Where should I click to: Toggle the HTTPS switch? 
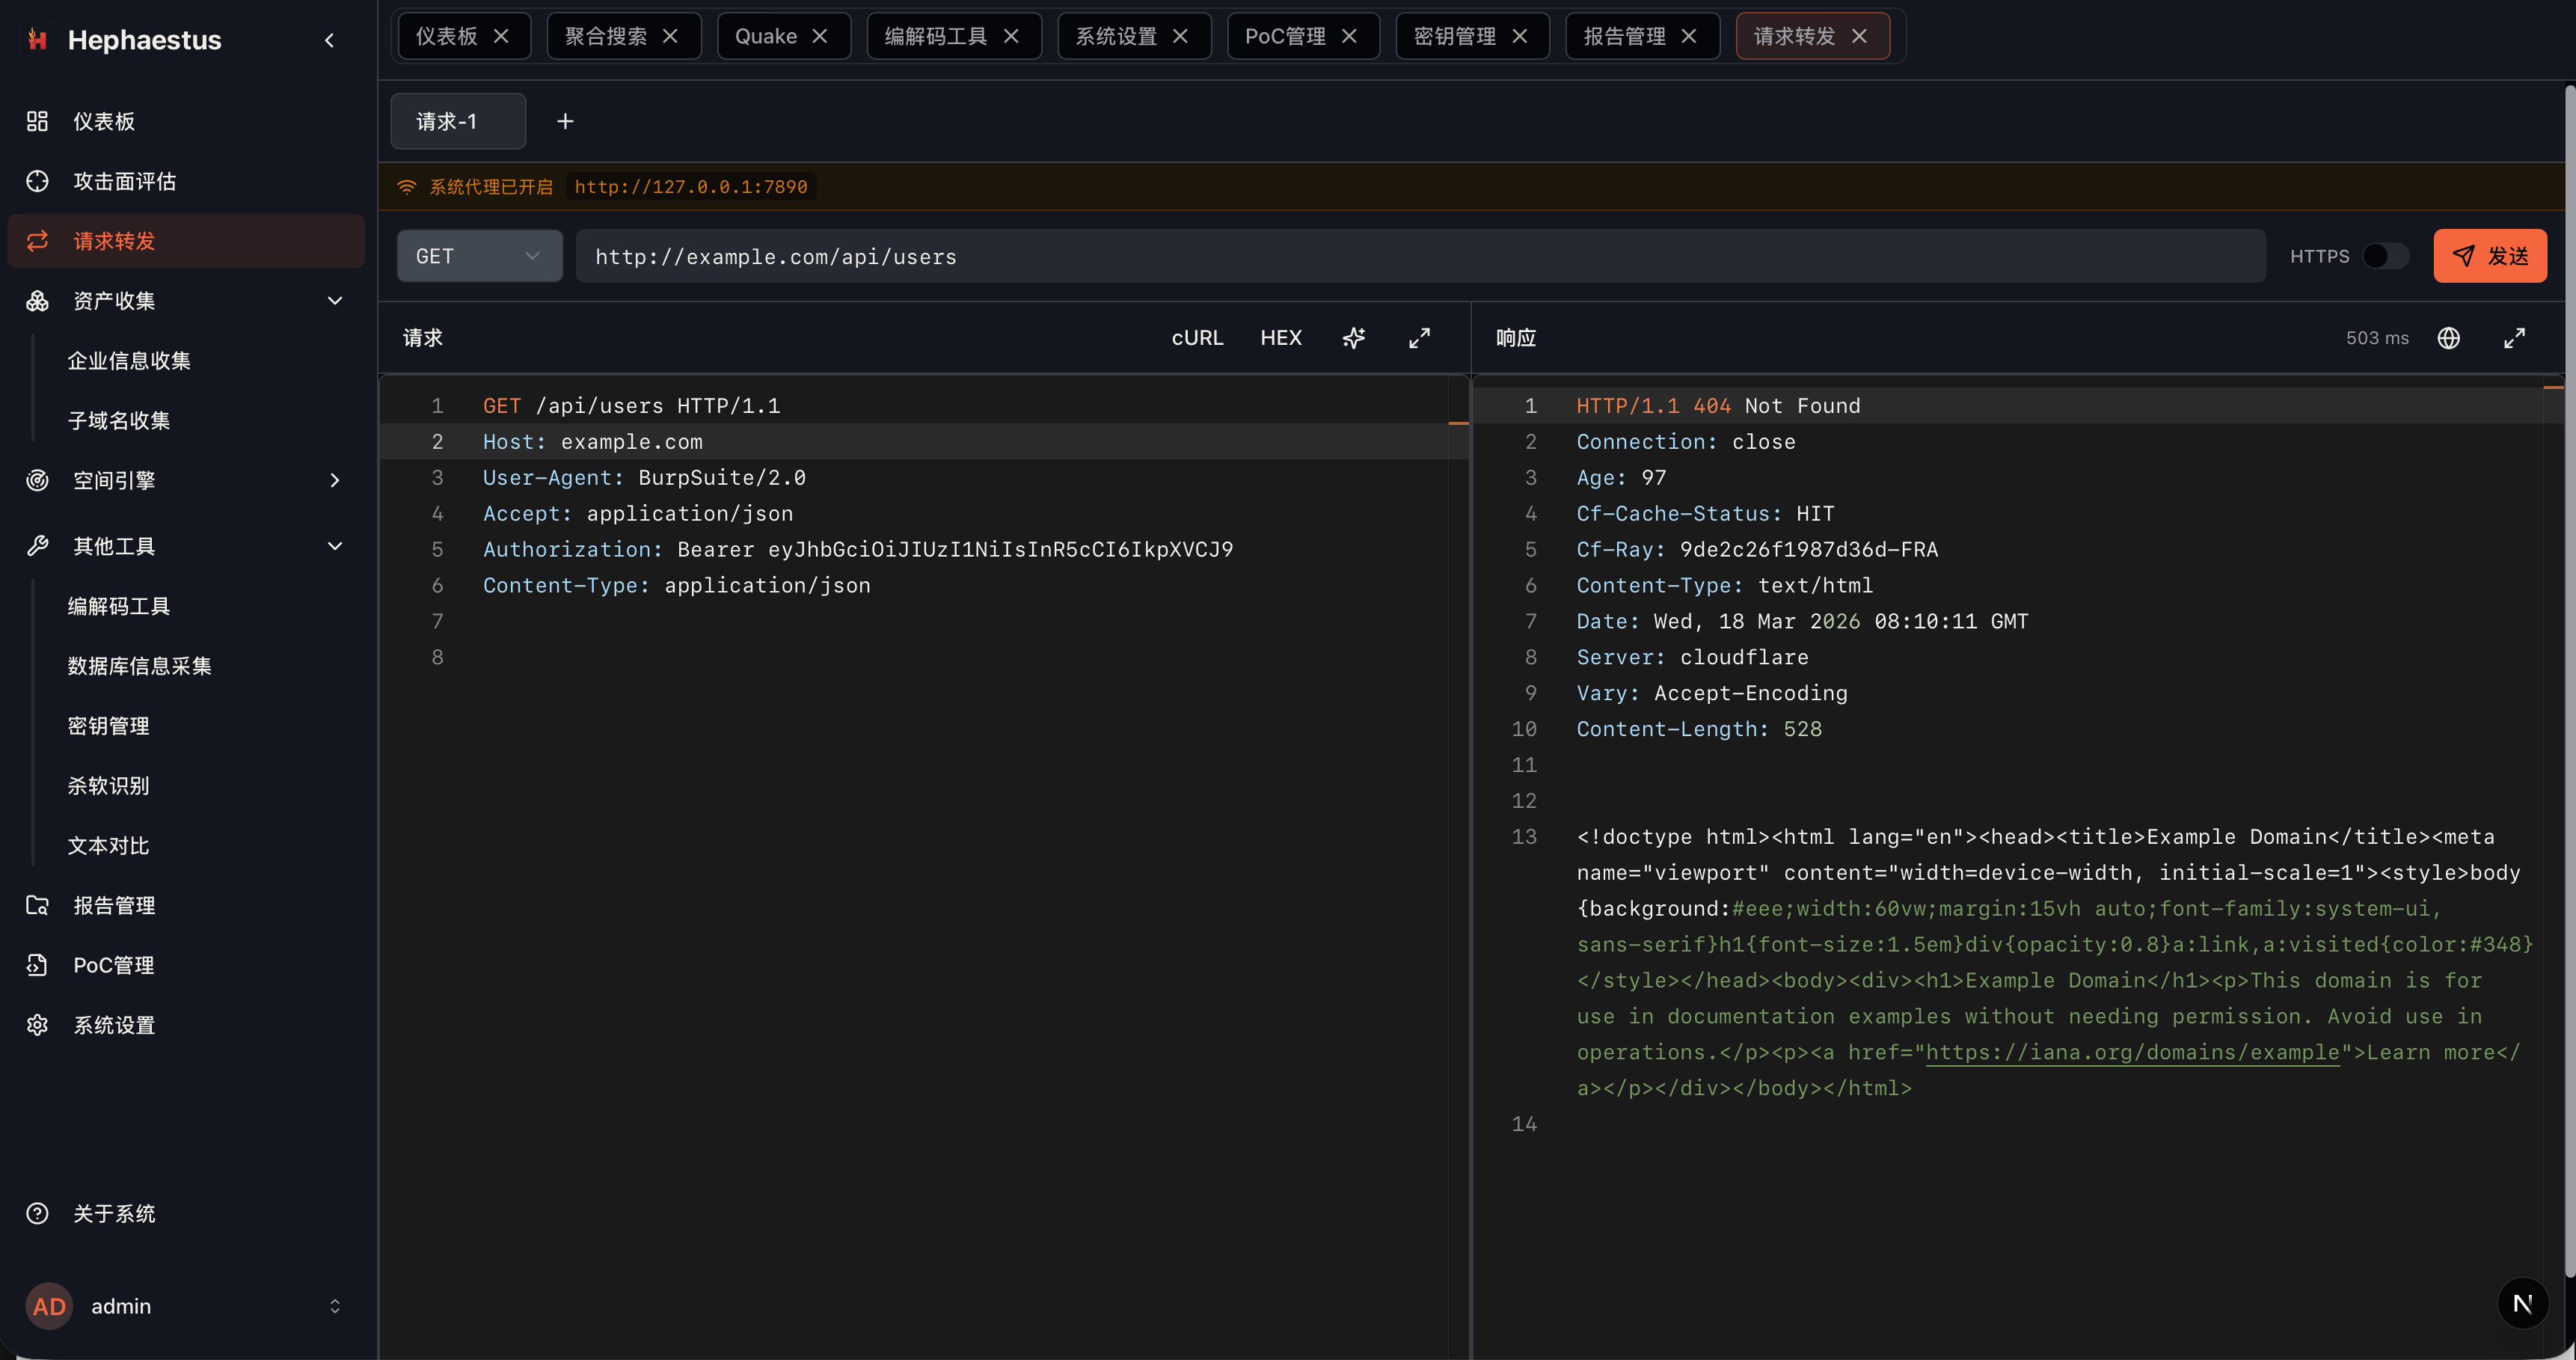pos(2385,256)
